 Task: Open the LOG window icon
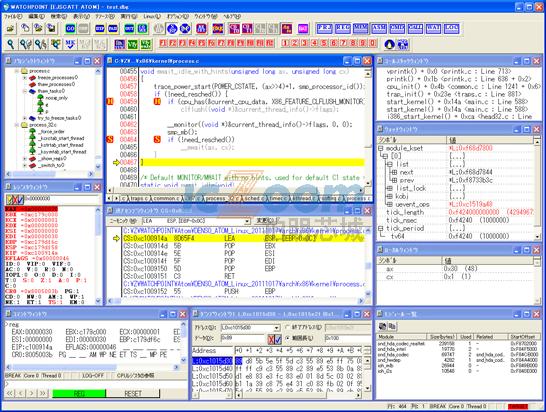tap(452, 28)
